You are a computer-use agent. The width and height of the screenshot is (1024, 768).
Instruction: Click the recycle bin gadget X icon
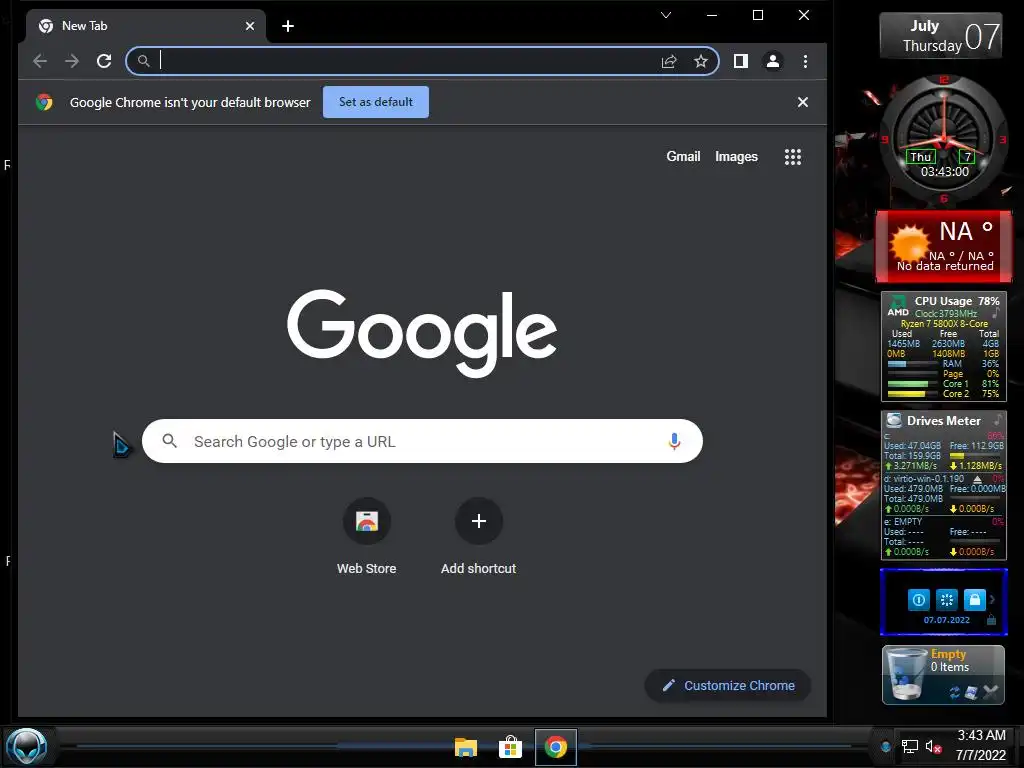coord(991,692)
